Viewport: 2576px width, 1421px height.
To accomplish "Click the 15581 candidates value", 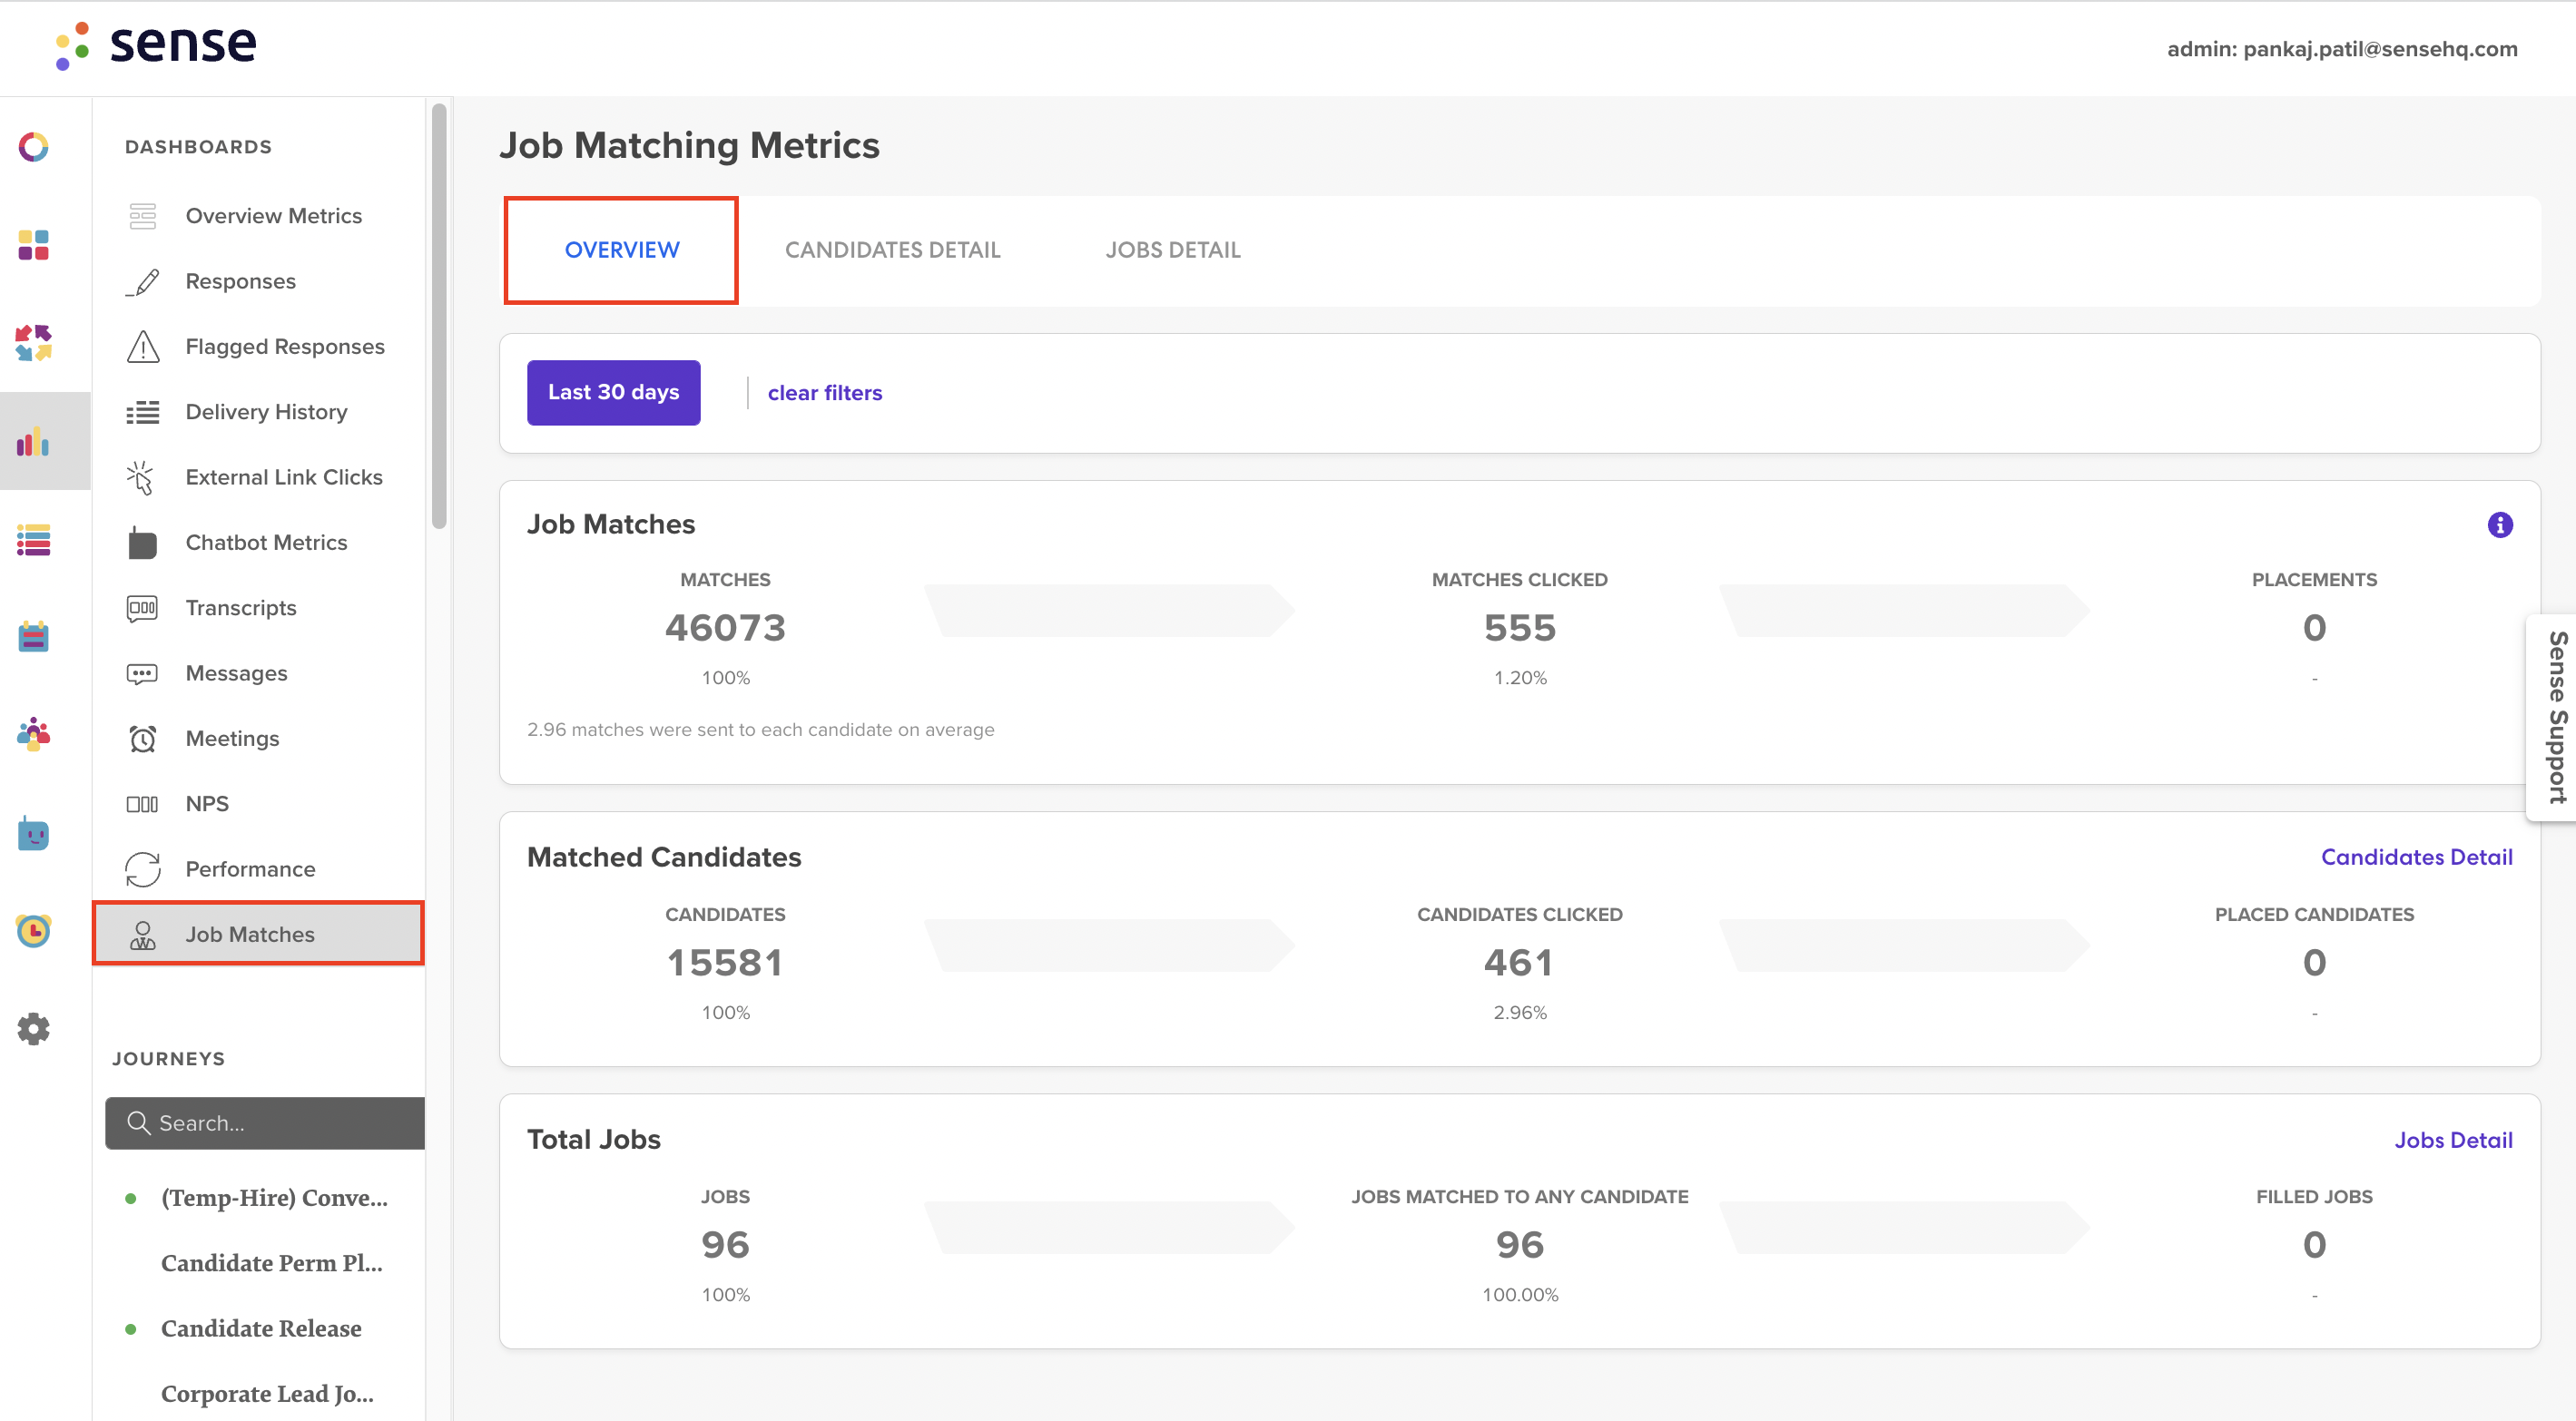I will tap(725, 963).
